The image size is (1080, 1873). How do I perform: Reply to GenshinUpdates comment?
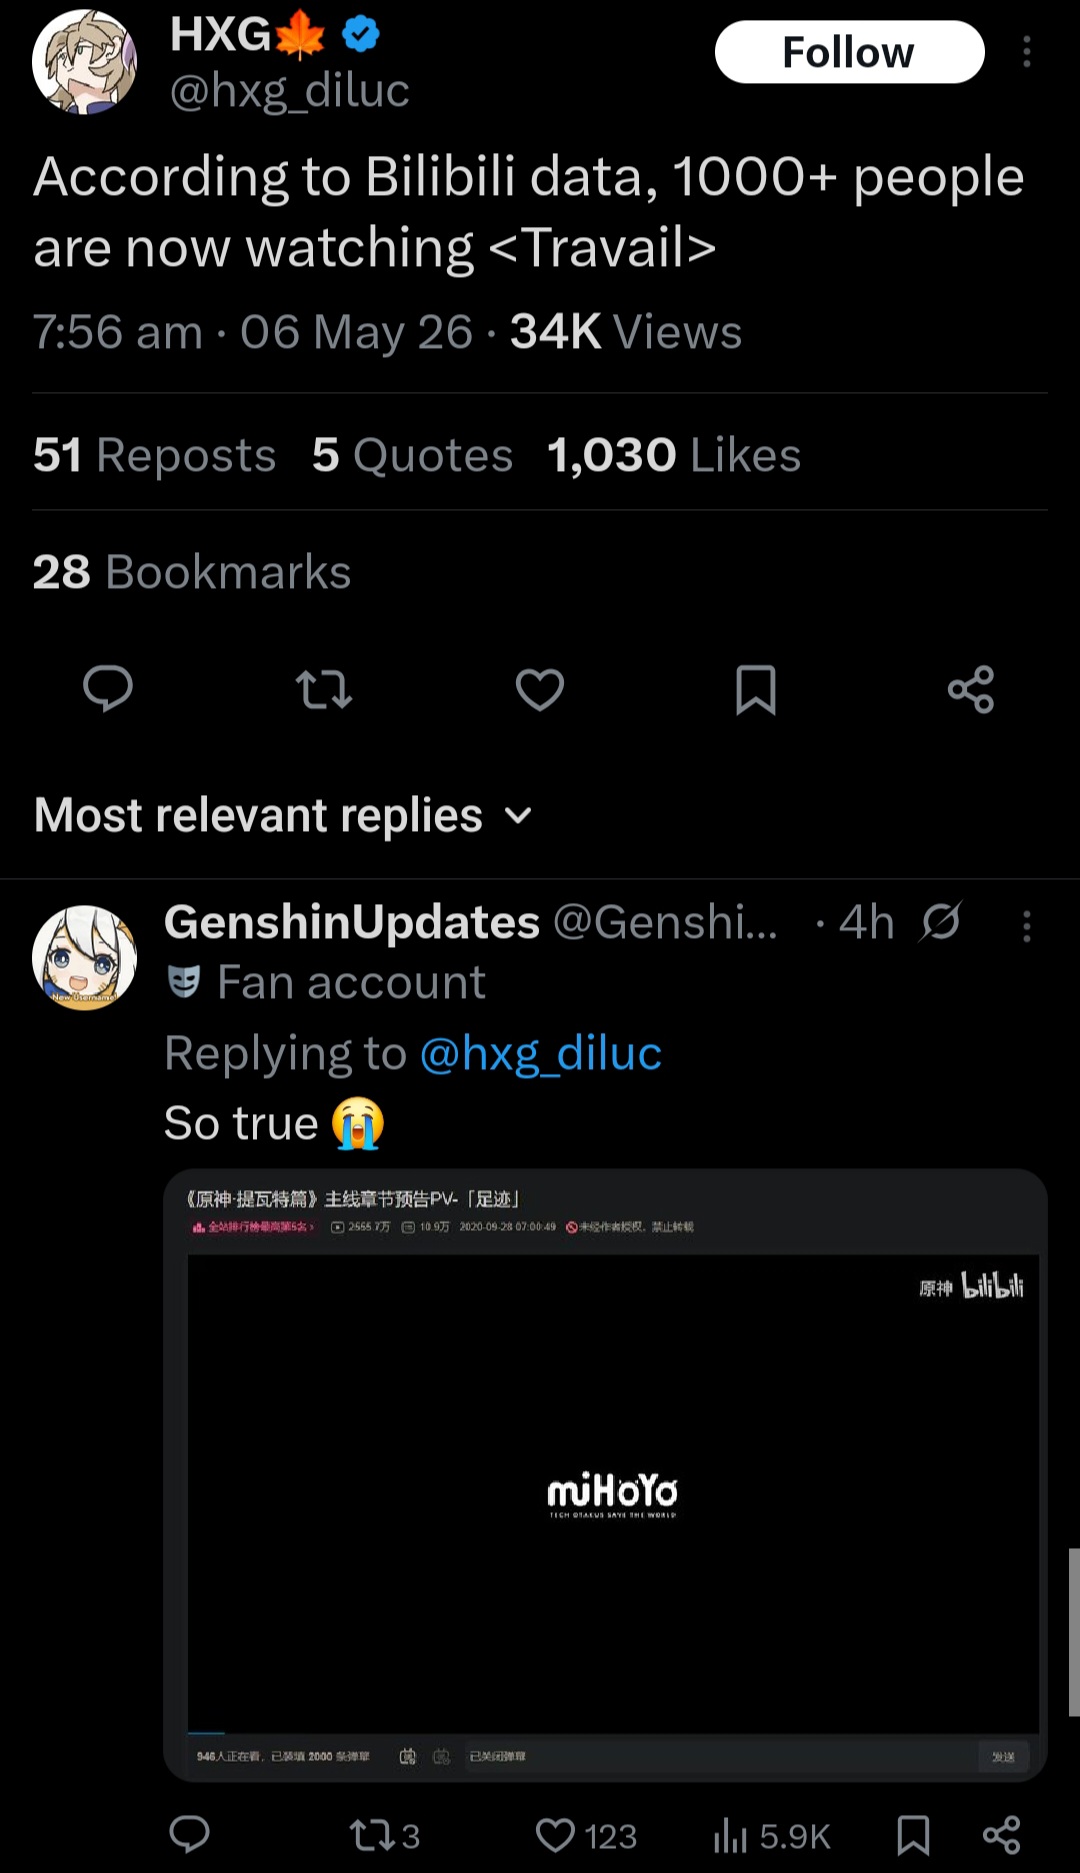189,1834
